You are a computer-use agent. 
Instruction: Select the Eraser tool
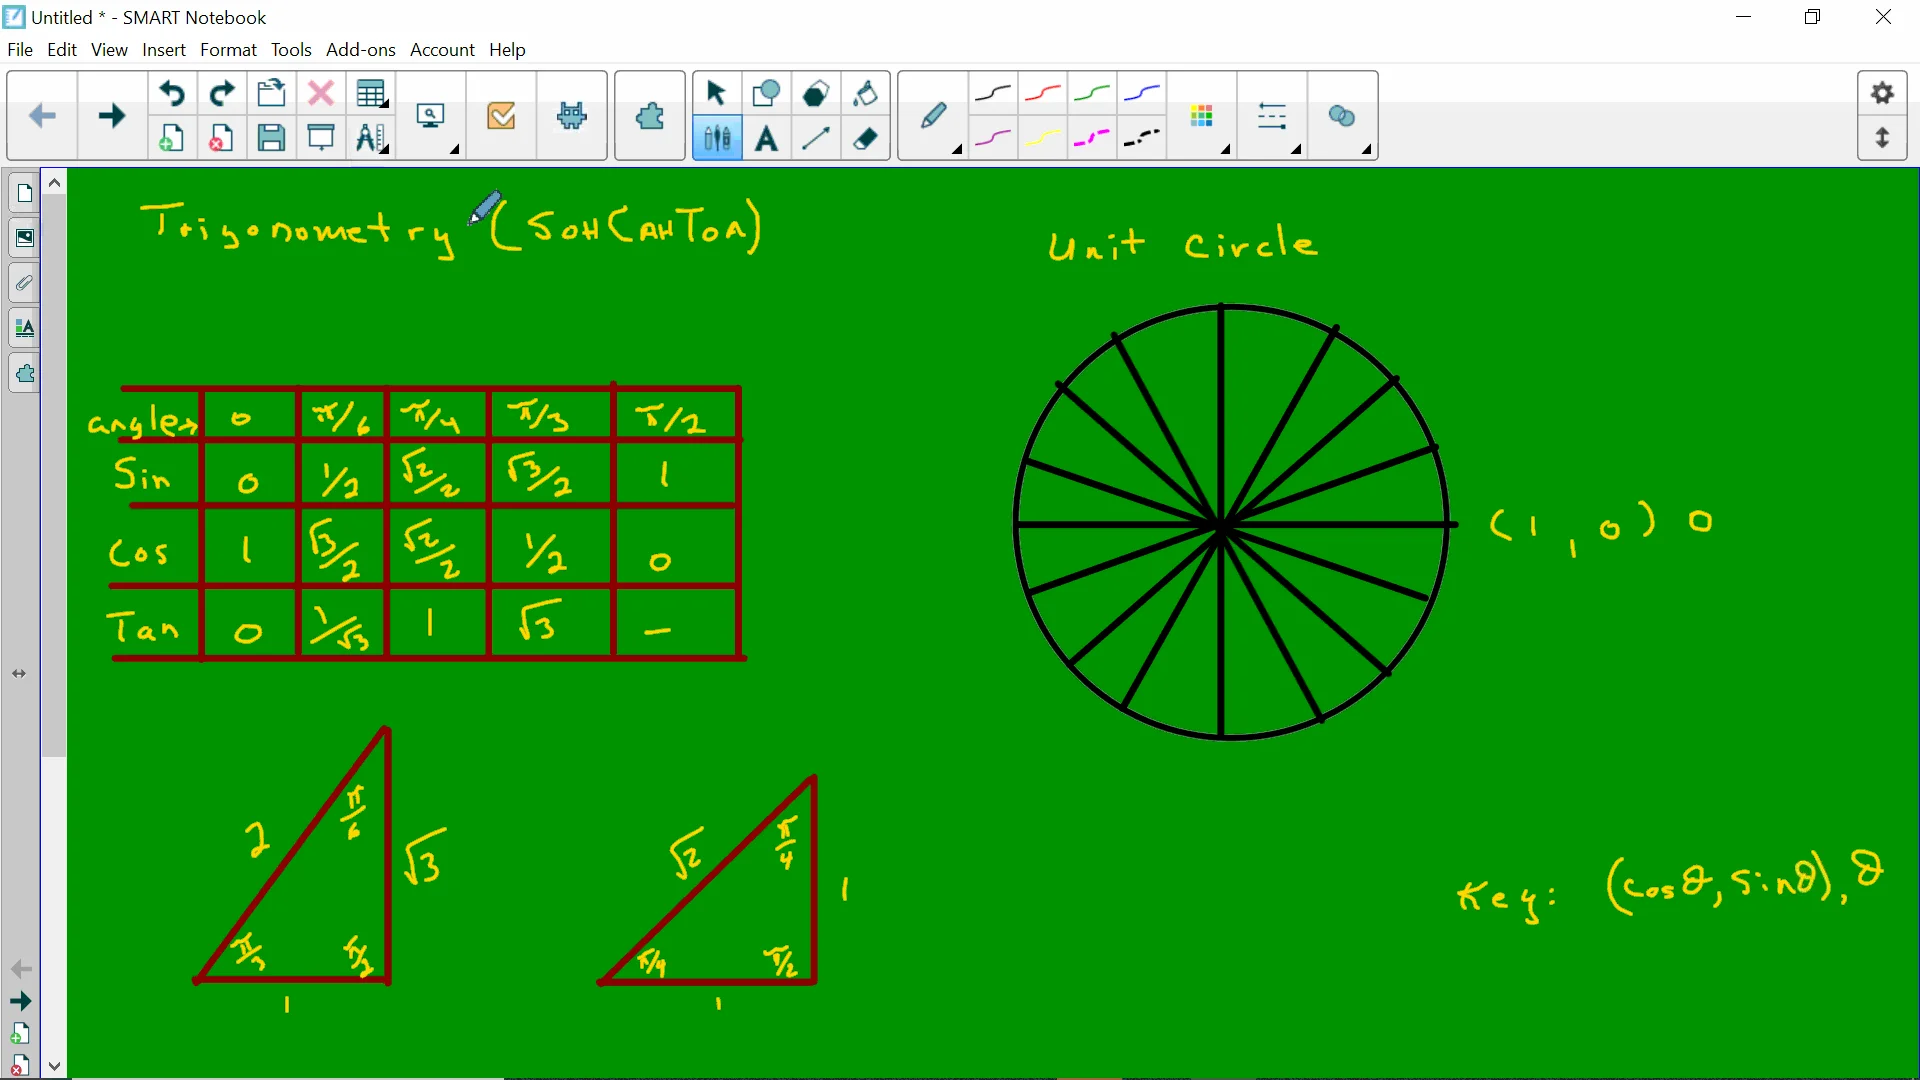click(x=865, y=139)
